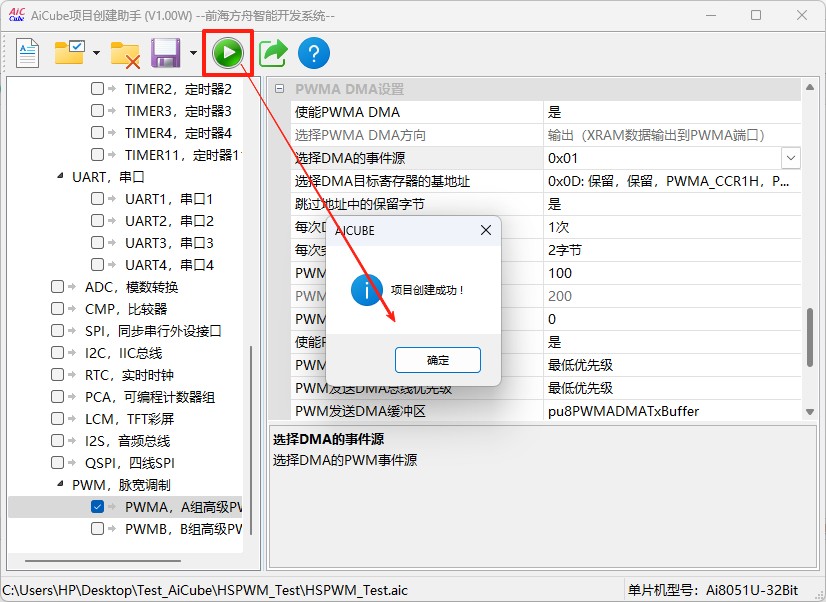Check the ADC 模数转换 checkbox
Viewport: 826px width, 602px height.
click(x=57, y=287)
